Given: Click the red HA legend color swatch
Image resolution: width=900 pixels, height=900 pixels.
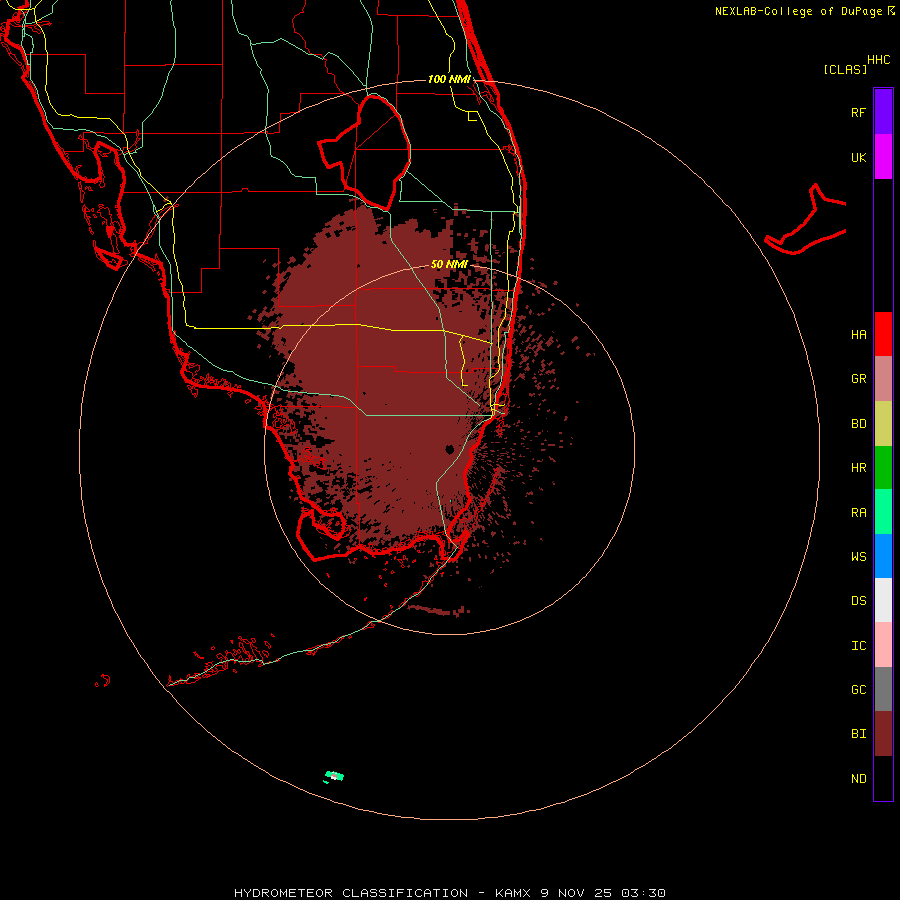Looking at the screenshot, I should [x=883, y=334].
